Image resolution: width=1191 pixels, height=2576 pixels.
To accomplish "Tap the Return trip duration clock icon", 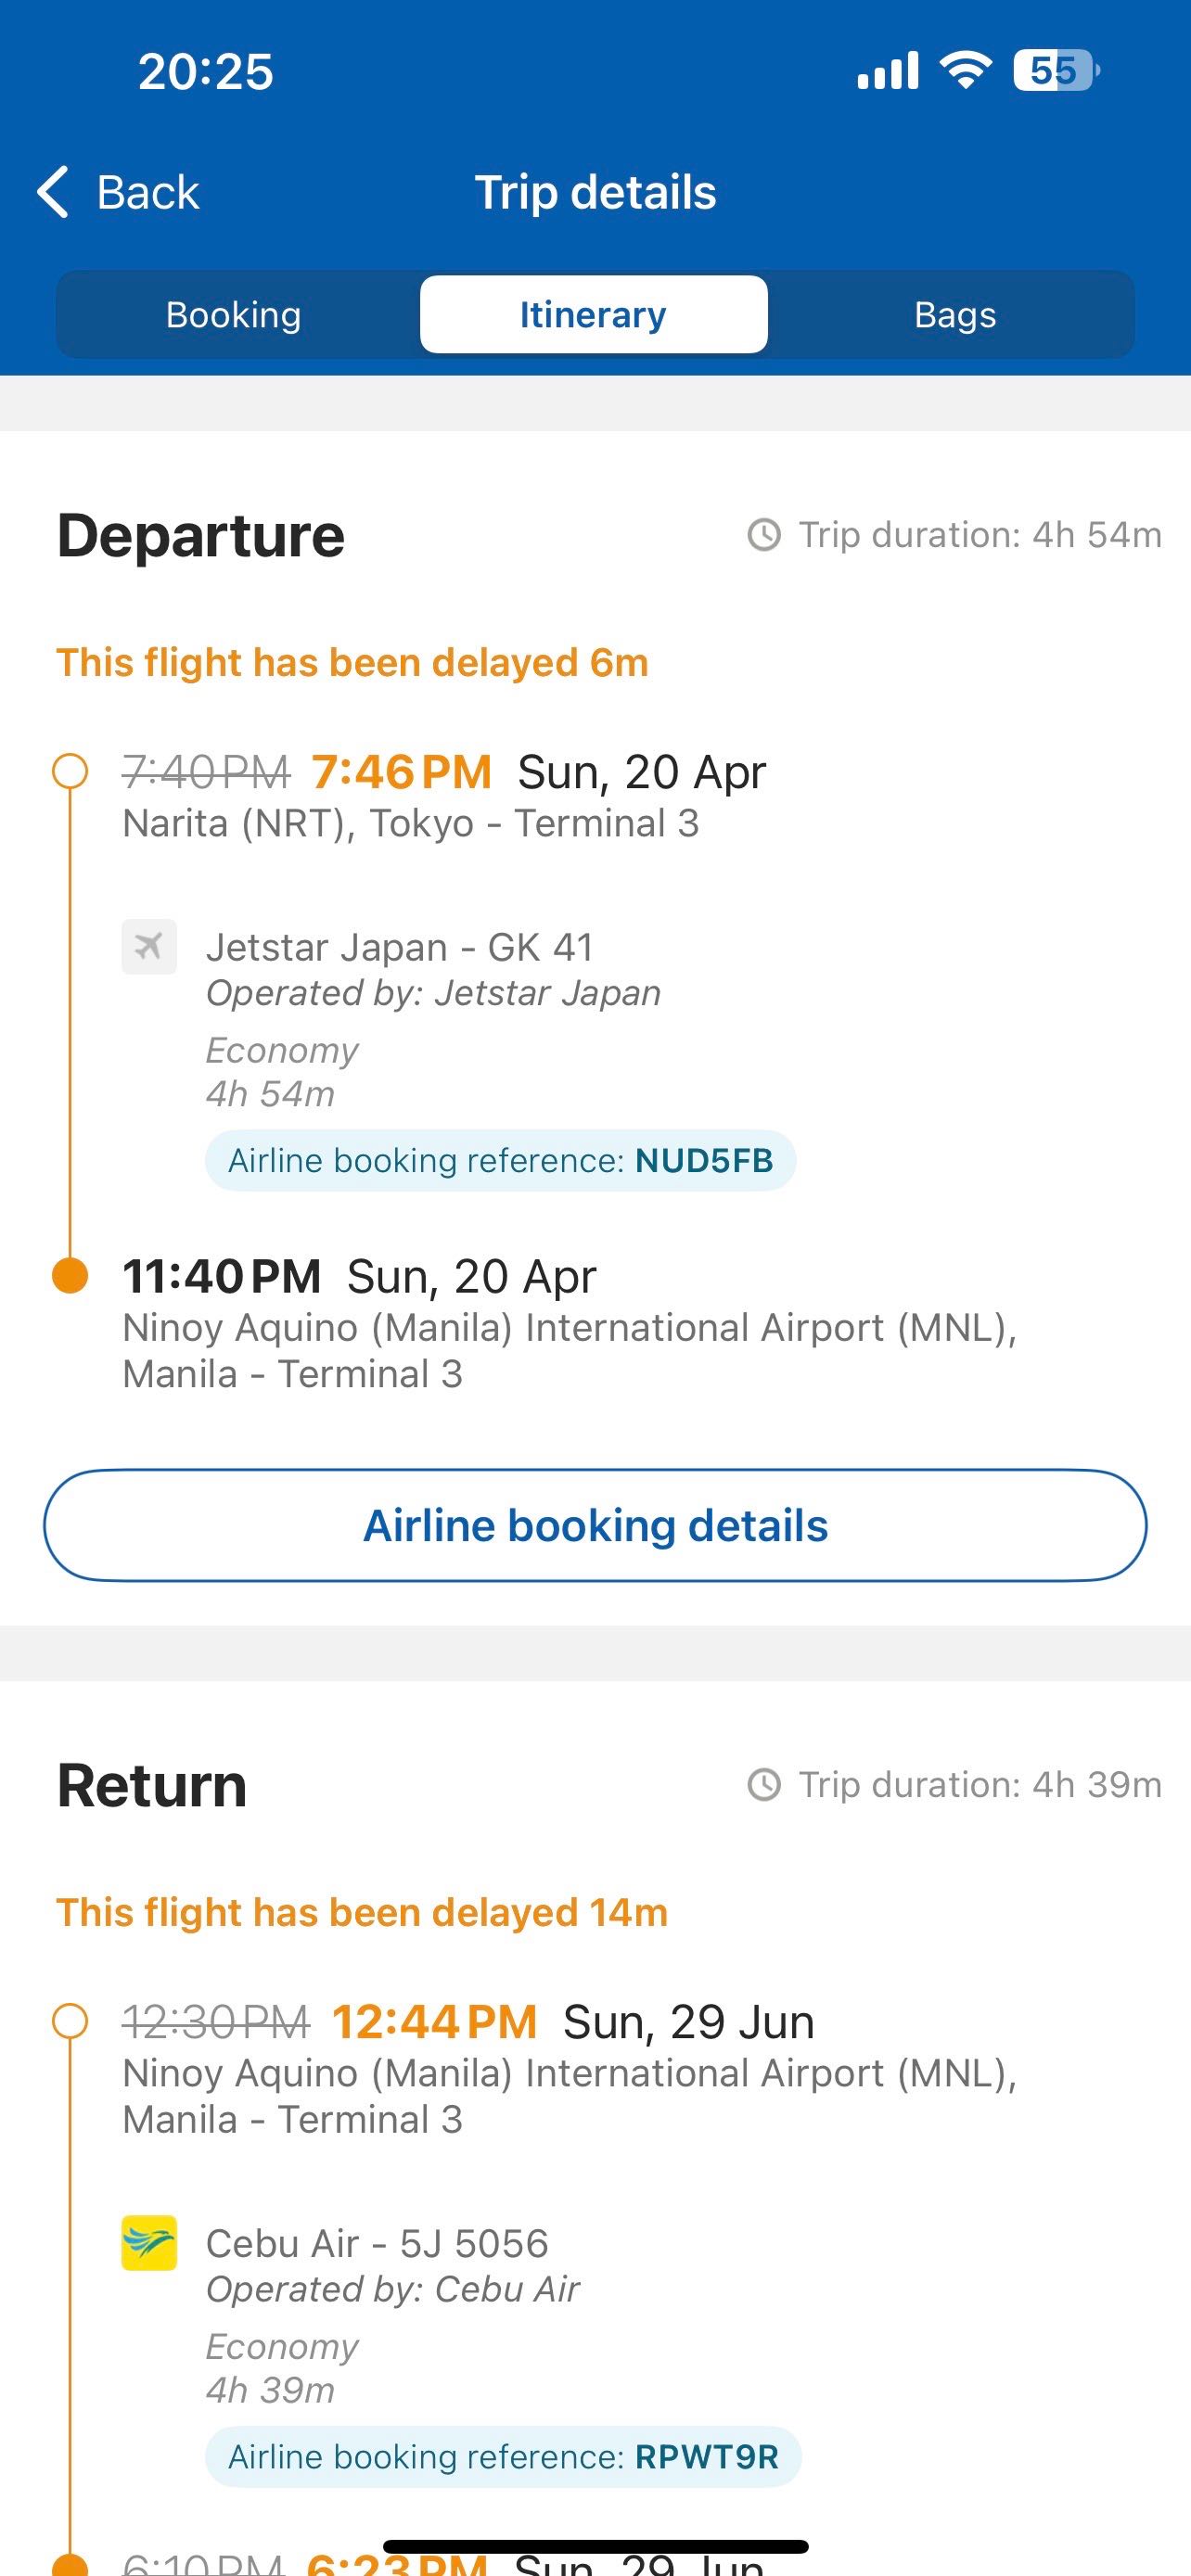I will tap(764, 1784).
